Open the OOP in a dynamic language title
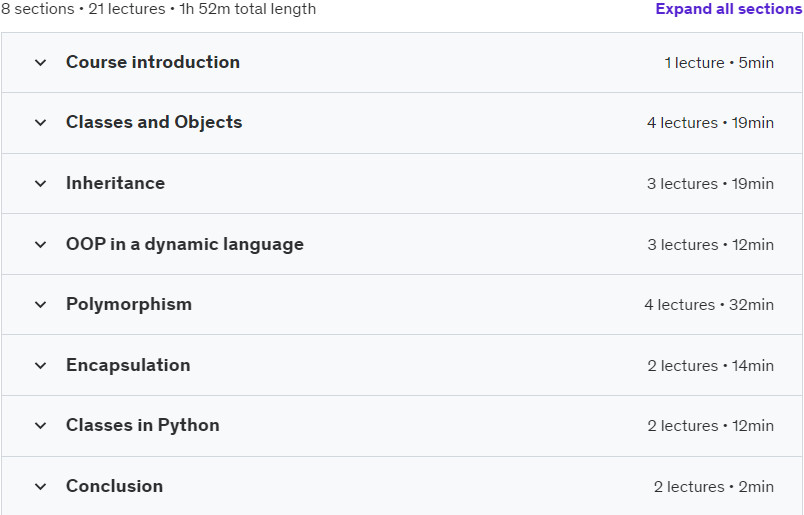Image resolution: width=804 pixels, height=515 pixels. click(x=185, y=244)
